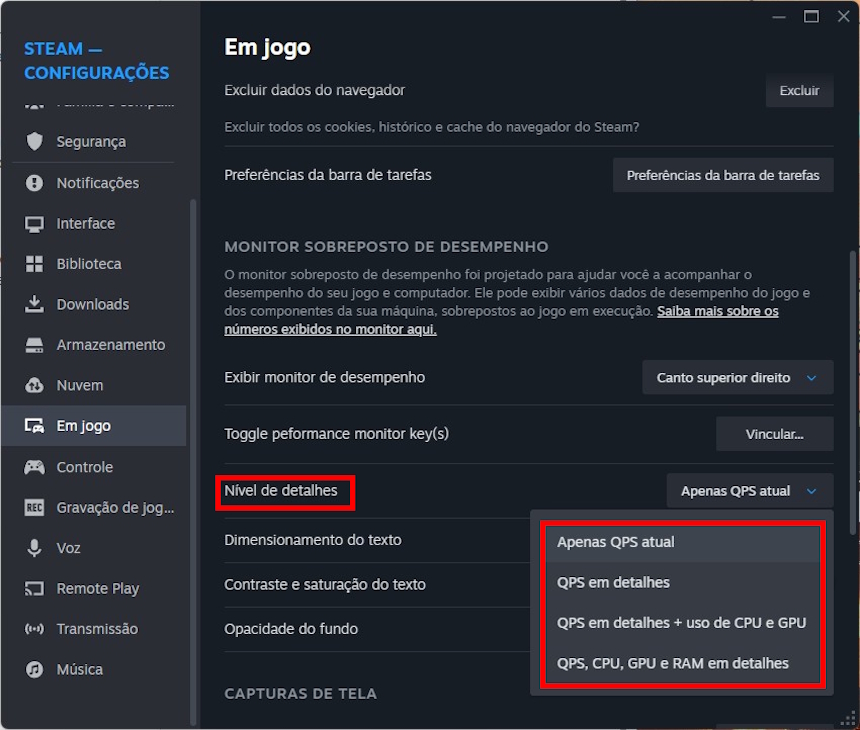Open the Nuvem cloud settings
Screen dimensions: 860x730
point(95,385)
